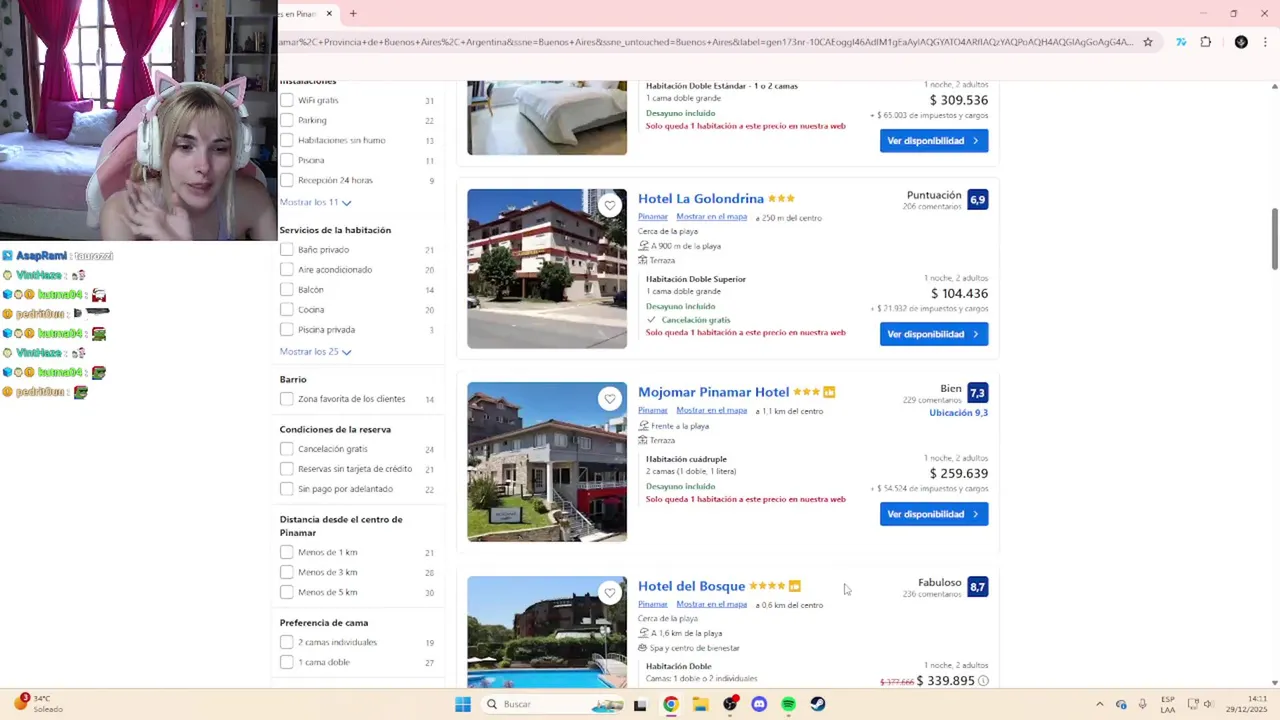Check the Sin pago por adelantado filter
This screenshot has height=720, width=1280.
pyautogui.click(x=287, y=489)
